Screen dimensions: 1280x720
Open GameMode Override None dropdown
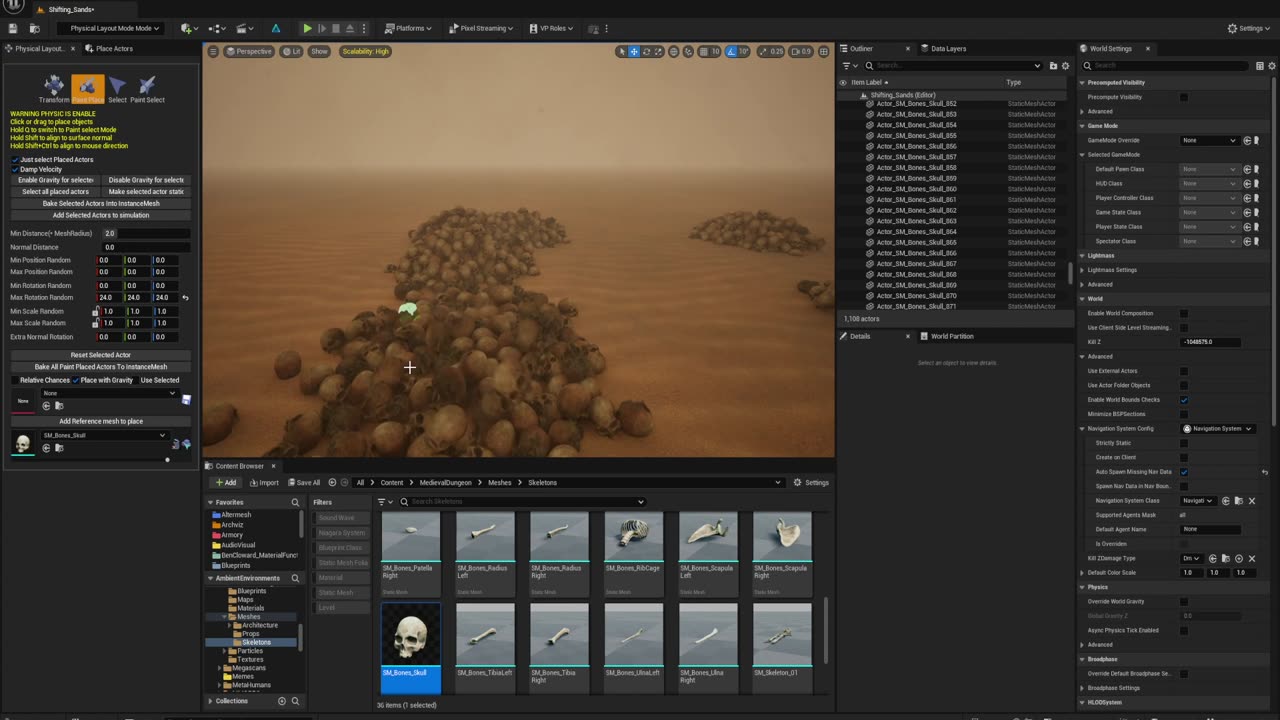(x=1209, y=141)
